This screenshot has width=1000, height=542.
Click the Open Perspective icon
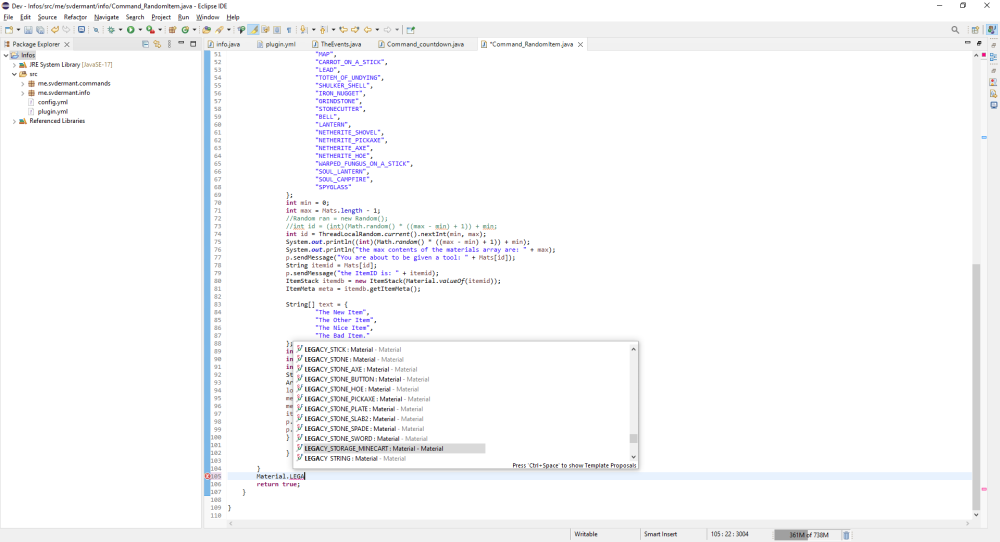click(974, 30)
